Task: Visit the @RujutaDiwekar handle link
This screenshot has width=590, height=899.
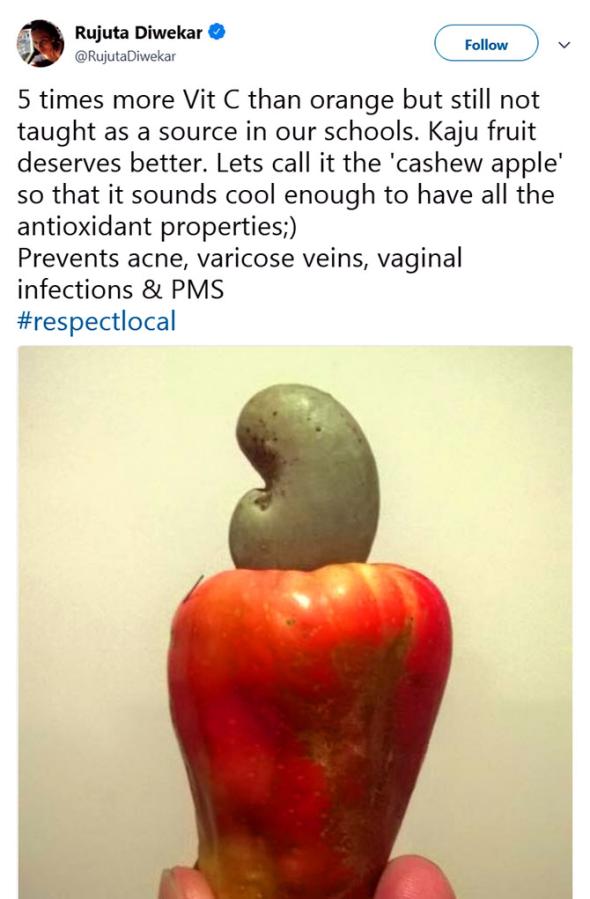Action: pos(125,56)
